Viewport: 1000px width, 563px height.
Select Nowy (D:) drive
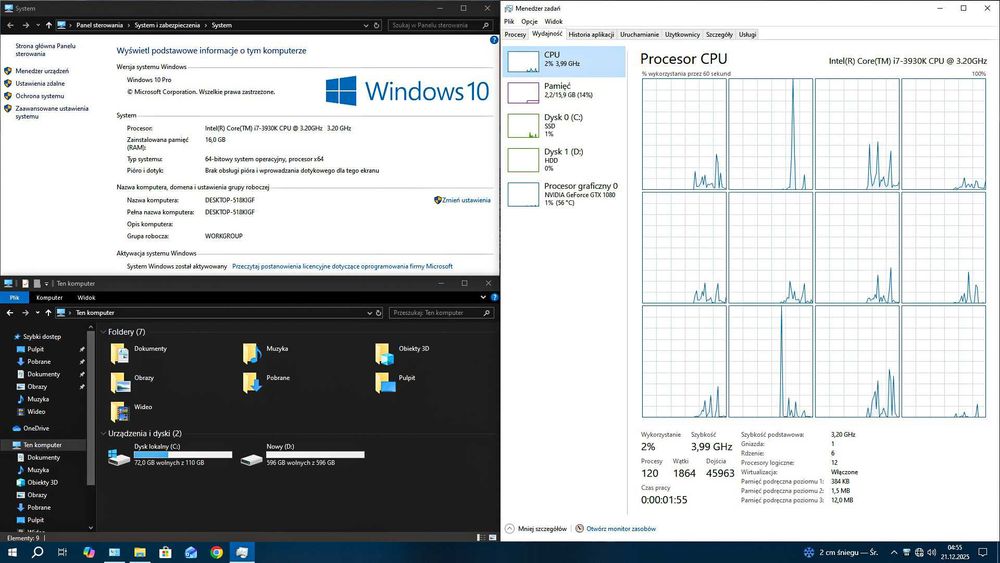pyautogui.click(x=303, y=454)
